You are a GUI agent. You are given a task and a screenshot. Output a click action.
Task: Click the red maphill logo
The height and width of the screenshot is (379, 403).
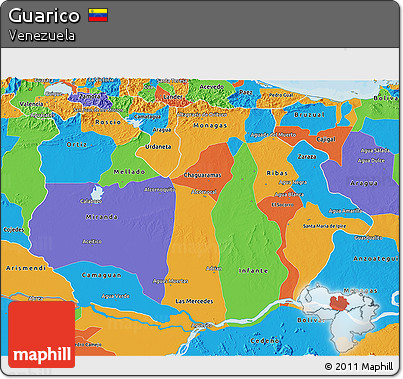(x=42, y=335)
